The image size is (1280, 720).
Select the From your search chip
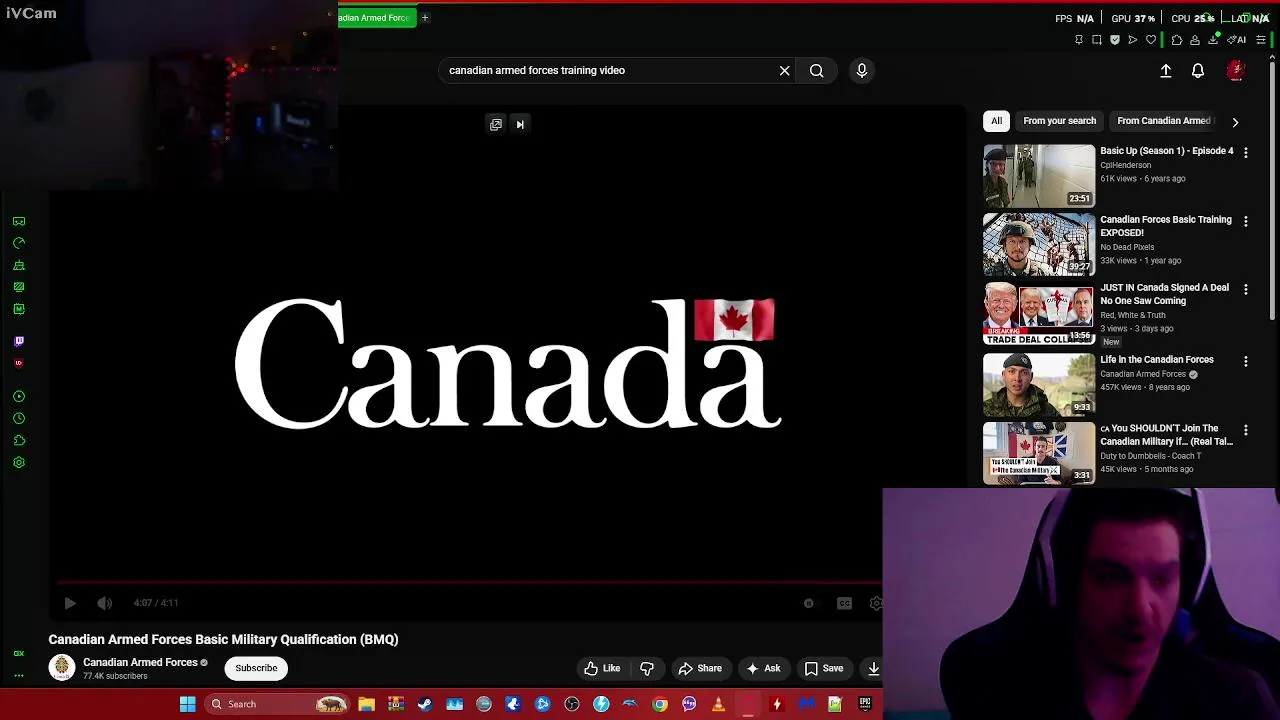(1059, 121)
